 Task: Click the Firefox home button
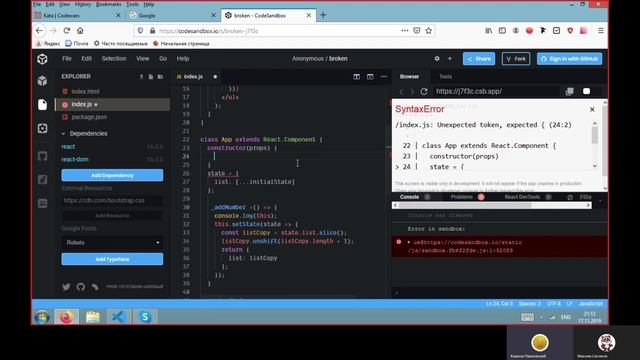(x=80, y=31)
